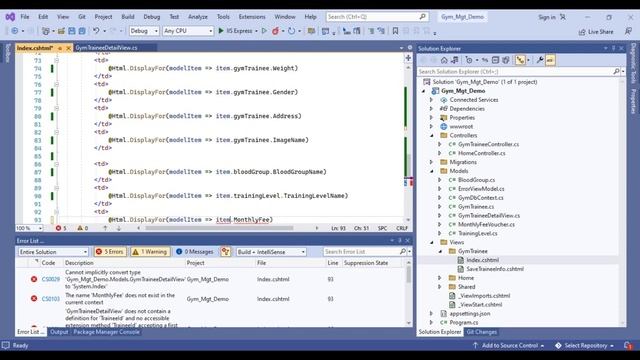Toggle Track Active Item in Solution Explorer
This screenshot has width=640, height=360.
[x=520, y=60]
